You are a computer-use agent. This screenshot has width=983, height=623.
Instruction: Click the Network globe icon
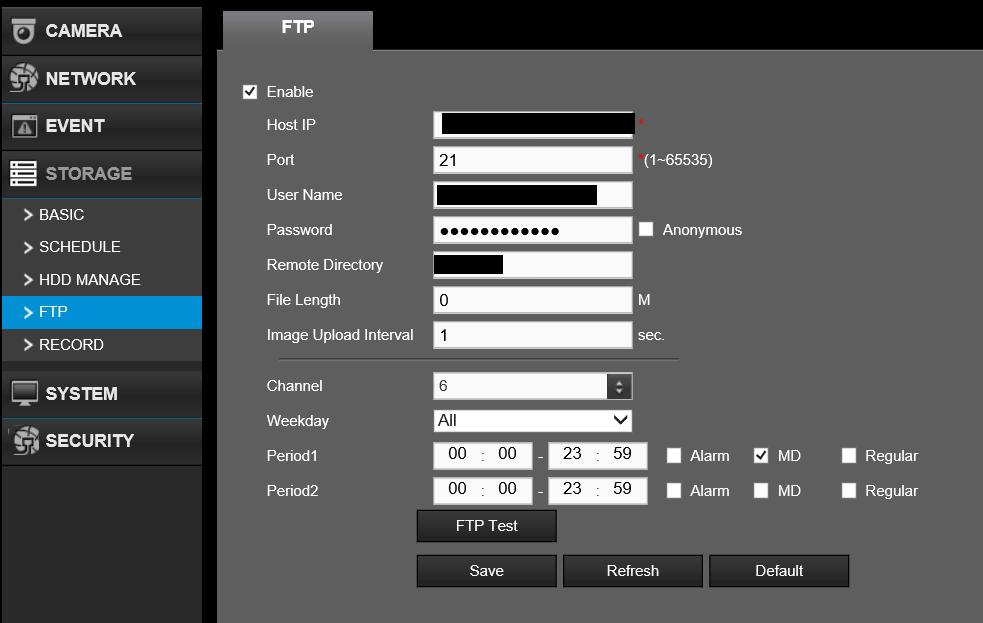click(x=24, y=78)
